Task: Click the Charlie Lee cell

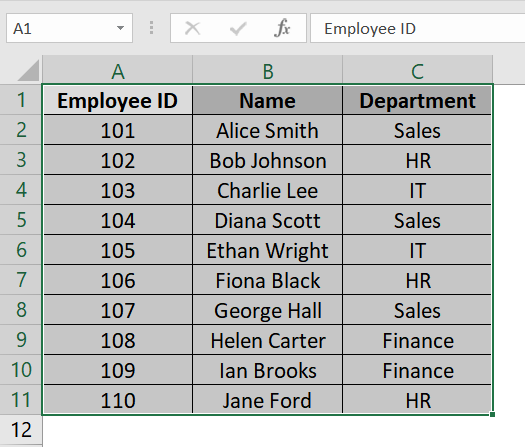Action: (x=268, y=190)
